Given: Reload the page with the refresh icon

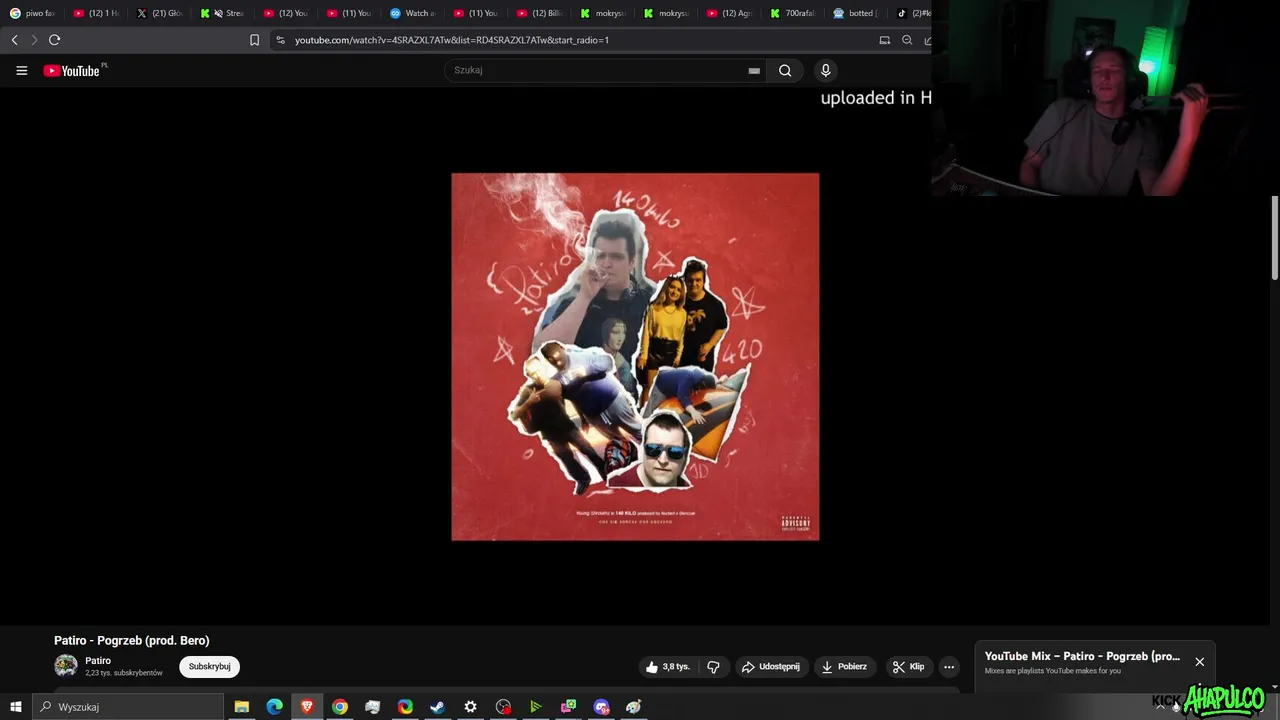Looking at the screenshot, I should click(54, 40).
